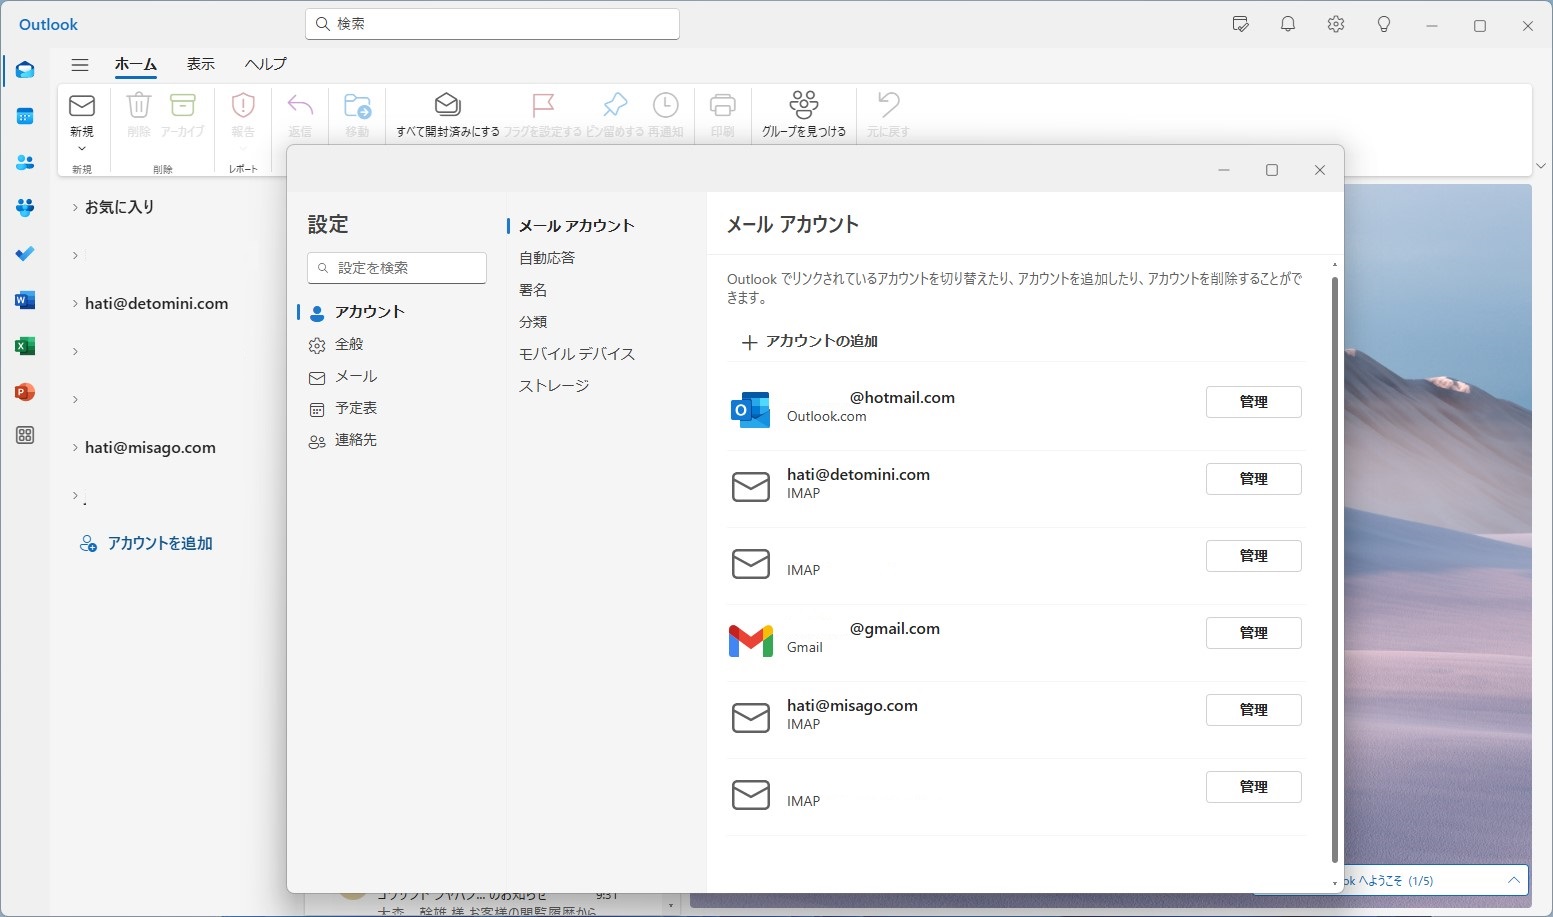The height and width of the screenshot is (917, 1553).
Task: Click the 再通知 snooze clock icon
Action: tap(666, 105)
